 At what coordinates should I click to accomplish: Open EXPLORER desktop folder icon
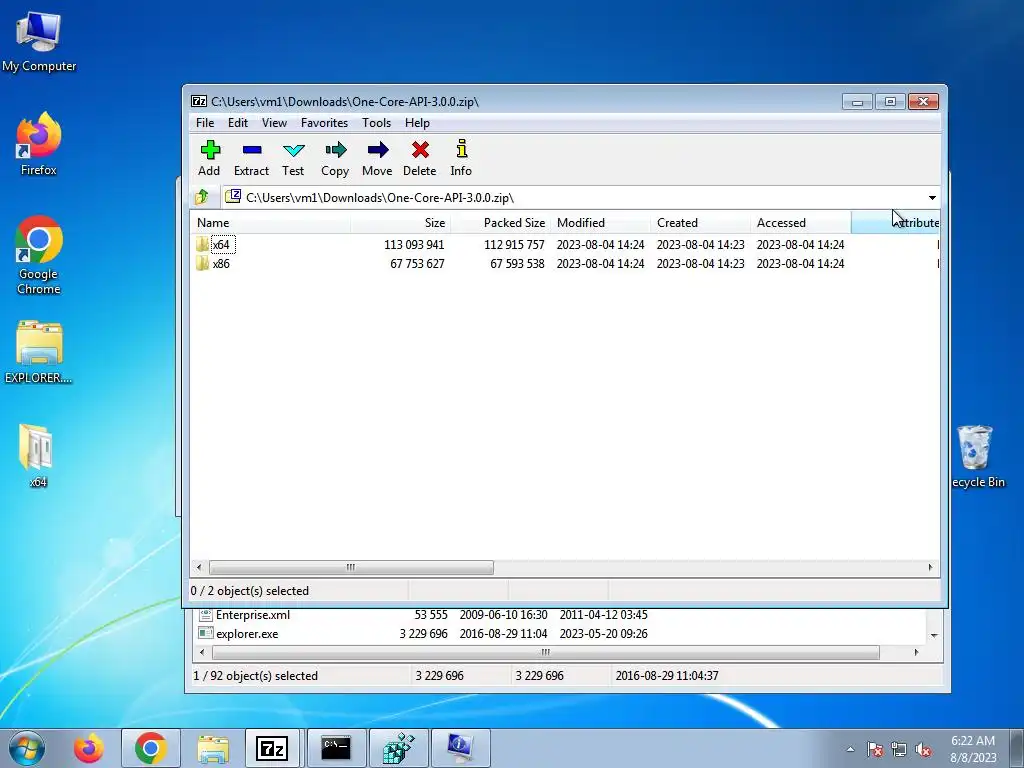pos(39,352)
